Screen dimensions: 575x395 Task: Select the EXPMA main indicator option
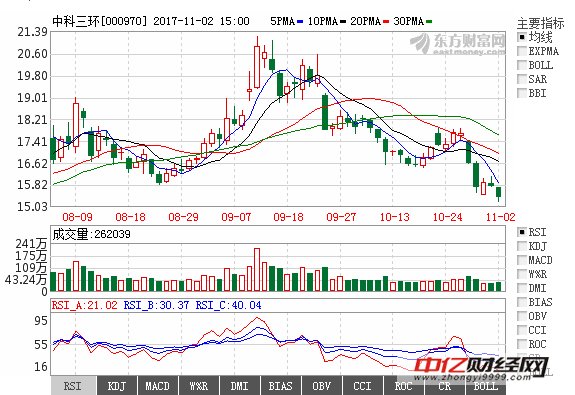pos(522,51)
